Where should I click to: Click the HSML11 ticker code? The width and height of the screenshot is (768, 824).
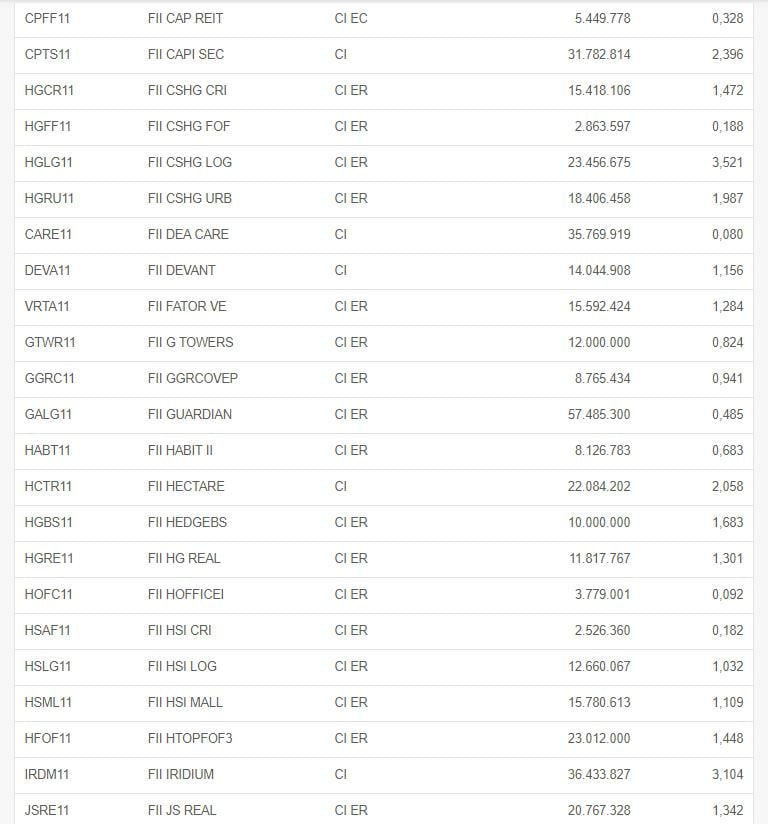(48, 703)
